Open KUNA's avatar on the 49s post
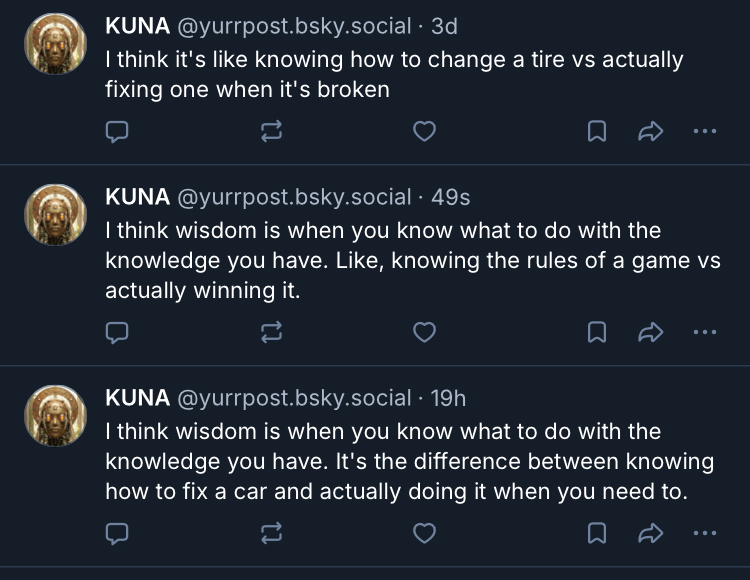 [x=55, y=215]
